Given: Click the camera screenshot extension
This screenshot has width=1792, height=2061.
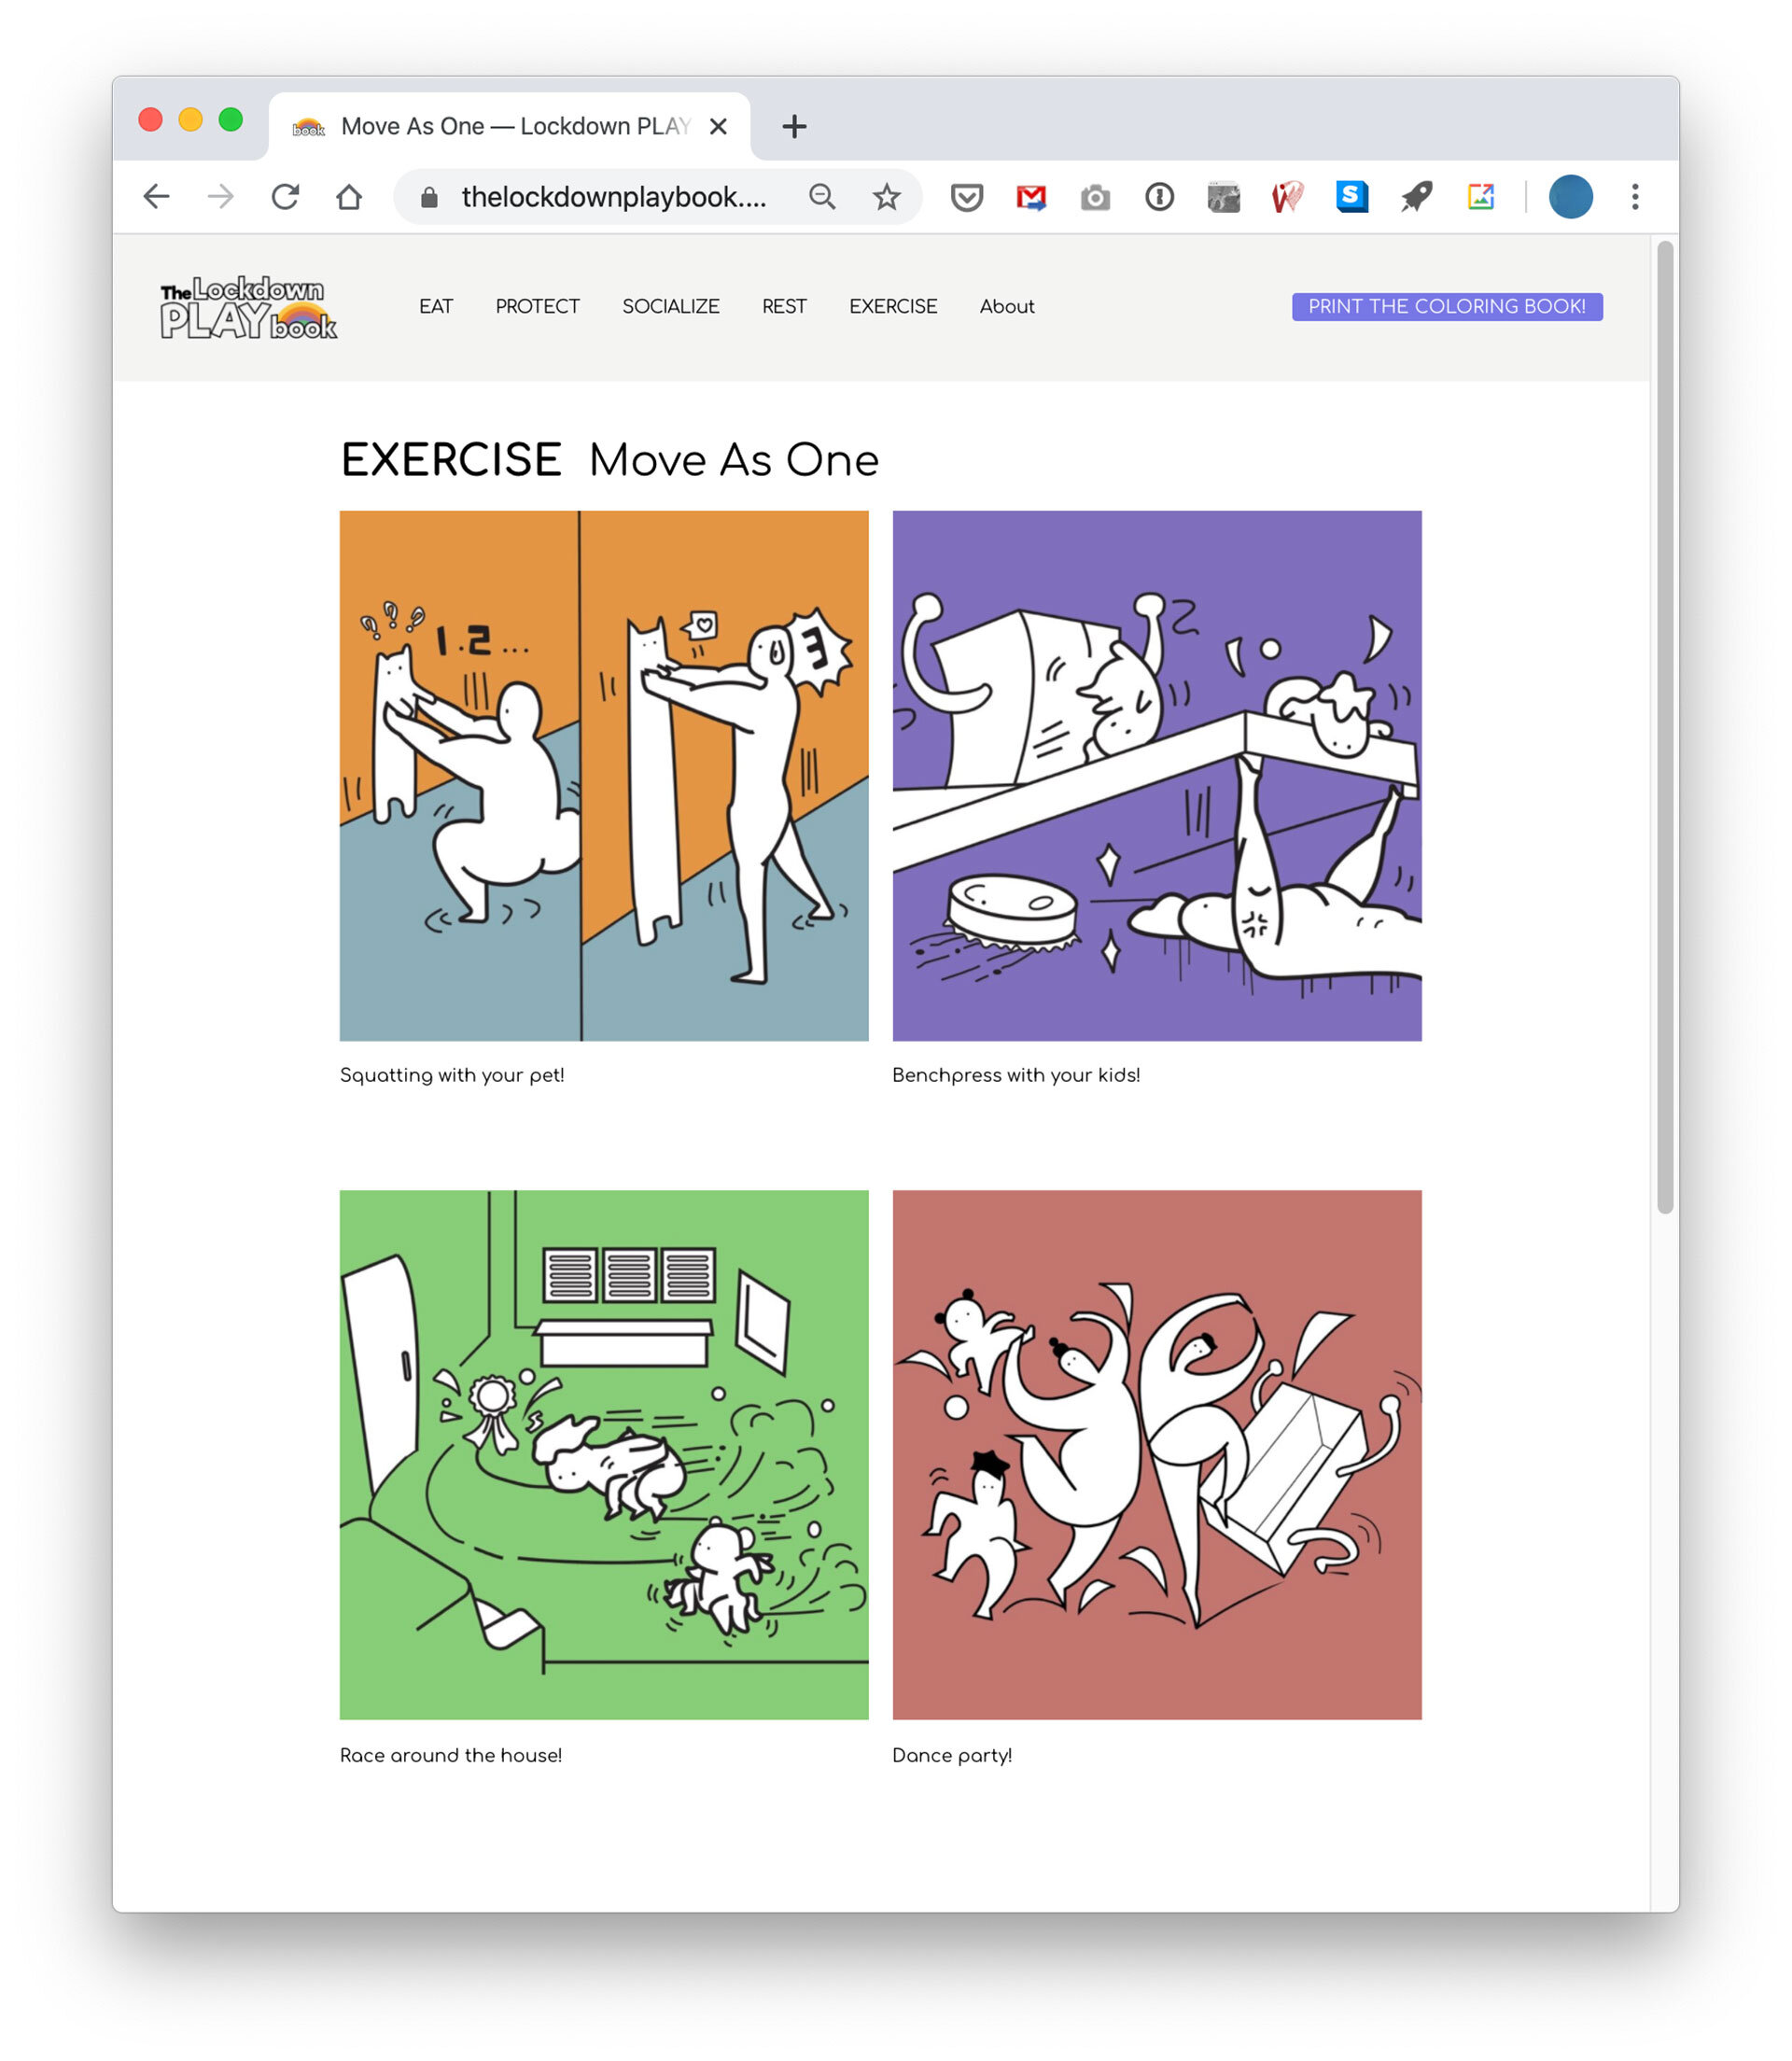Looking at the screenshot, I should tap(1095, 197).
